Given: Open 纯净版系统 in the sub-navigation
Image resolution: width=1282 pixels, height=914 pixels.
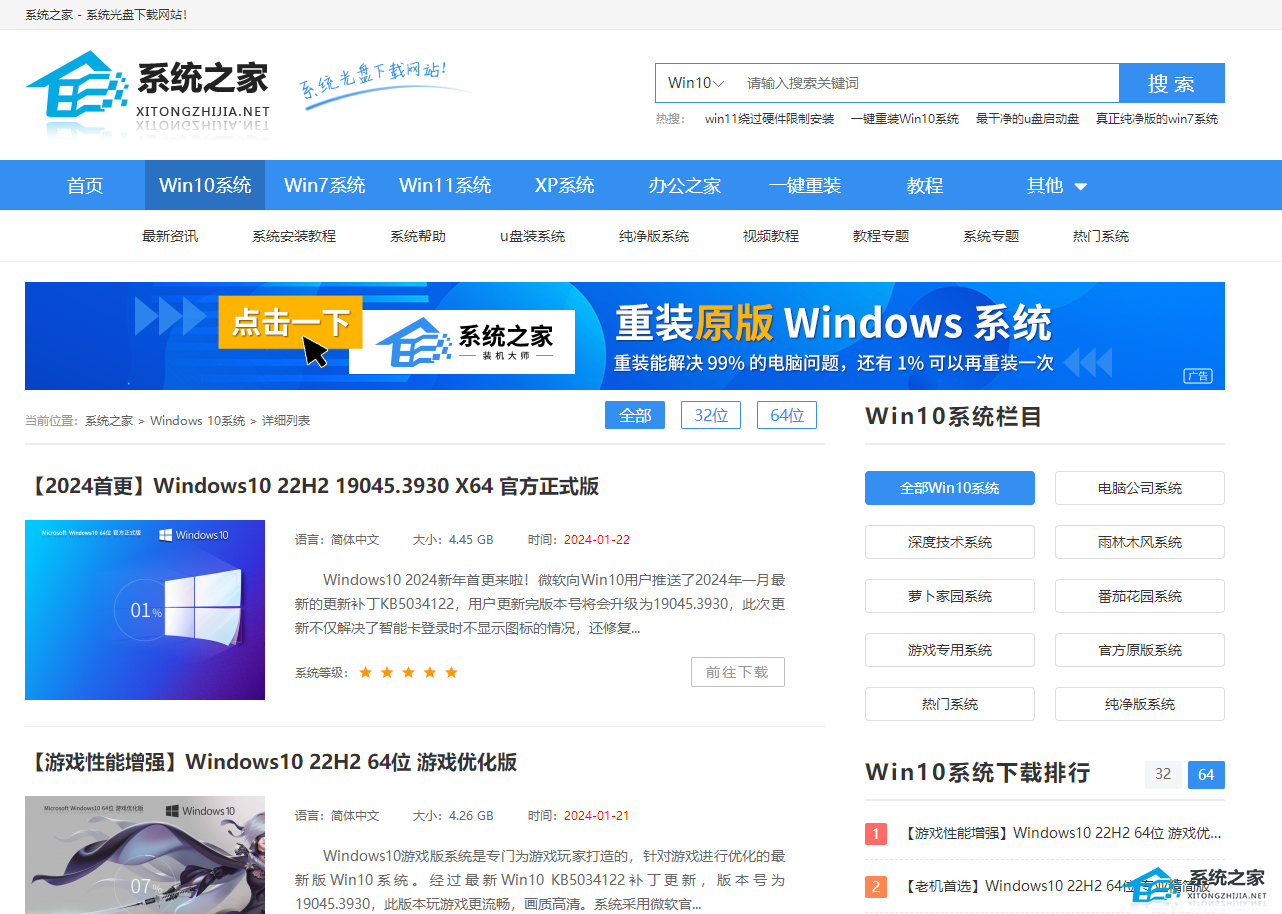Looking at the screenshot, I should coord(654,236).
